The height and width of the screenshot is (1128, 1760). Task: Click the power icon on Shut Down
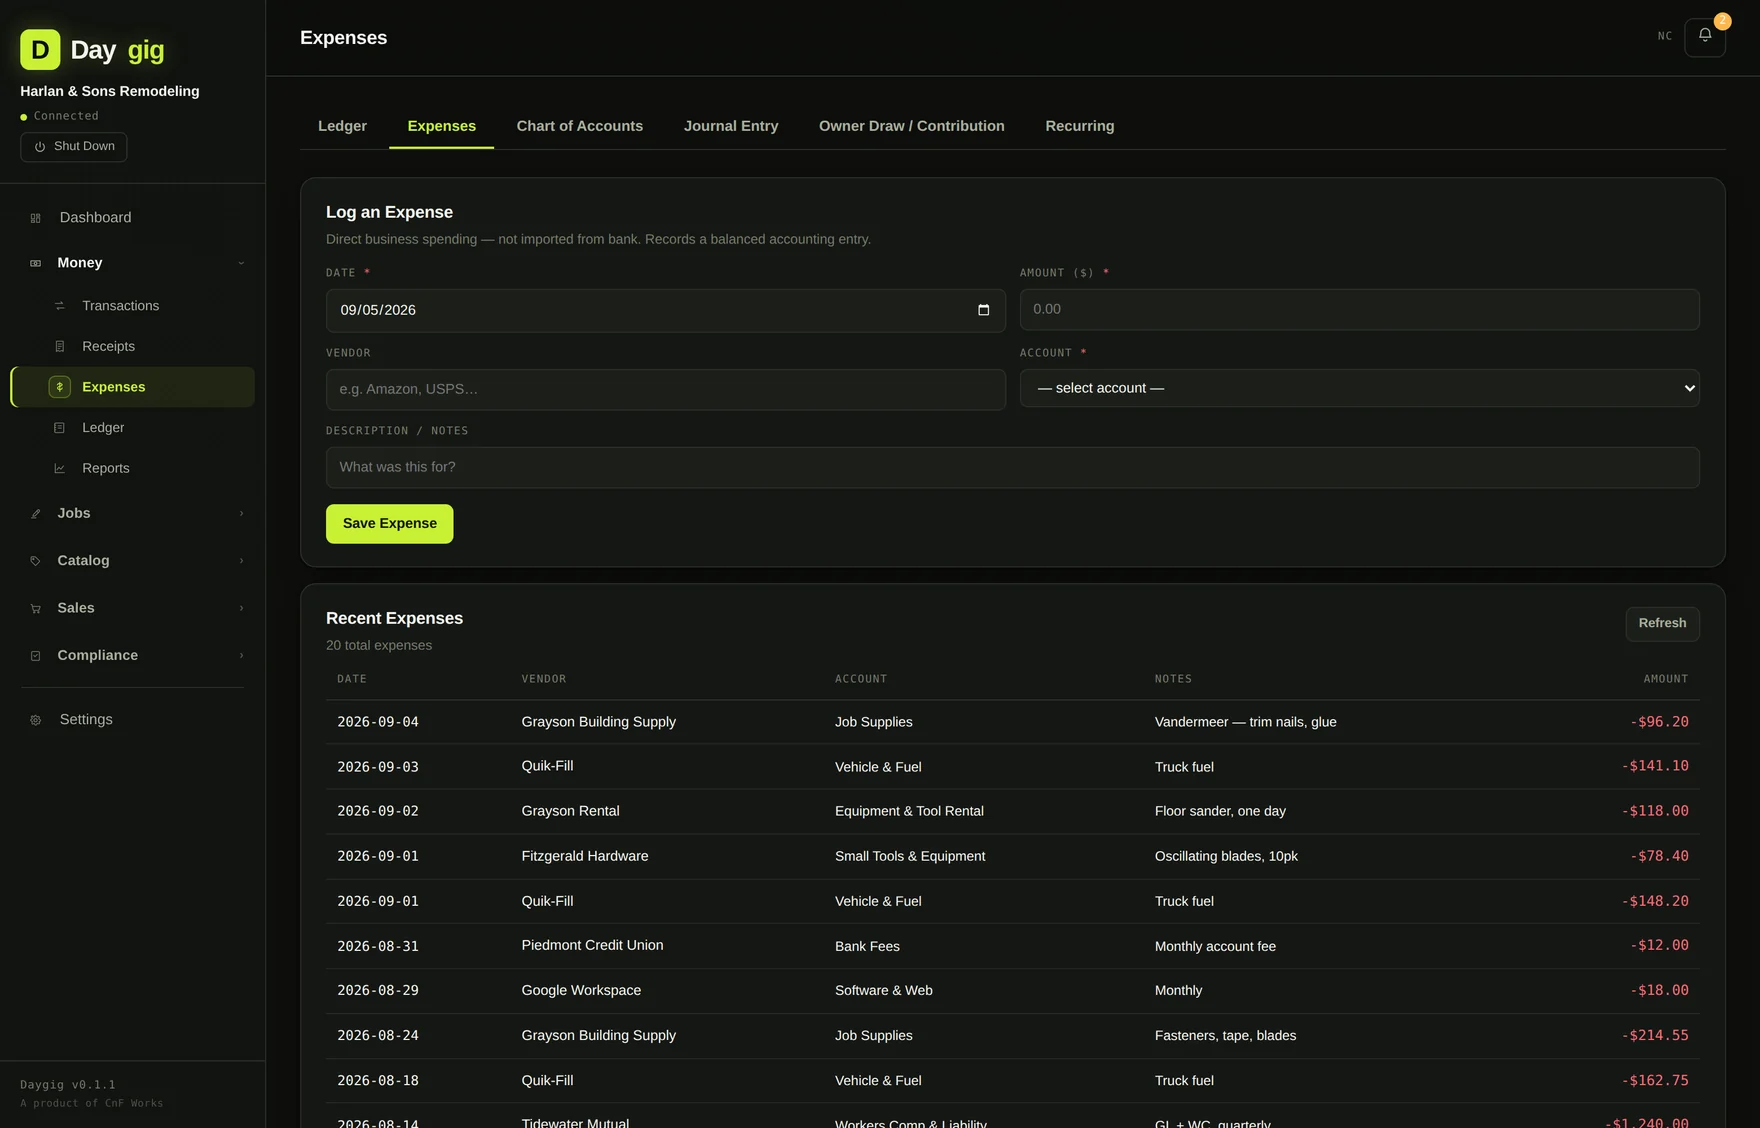pos(40,147)
